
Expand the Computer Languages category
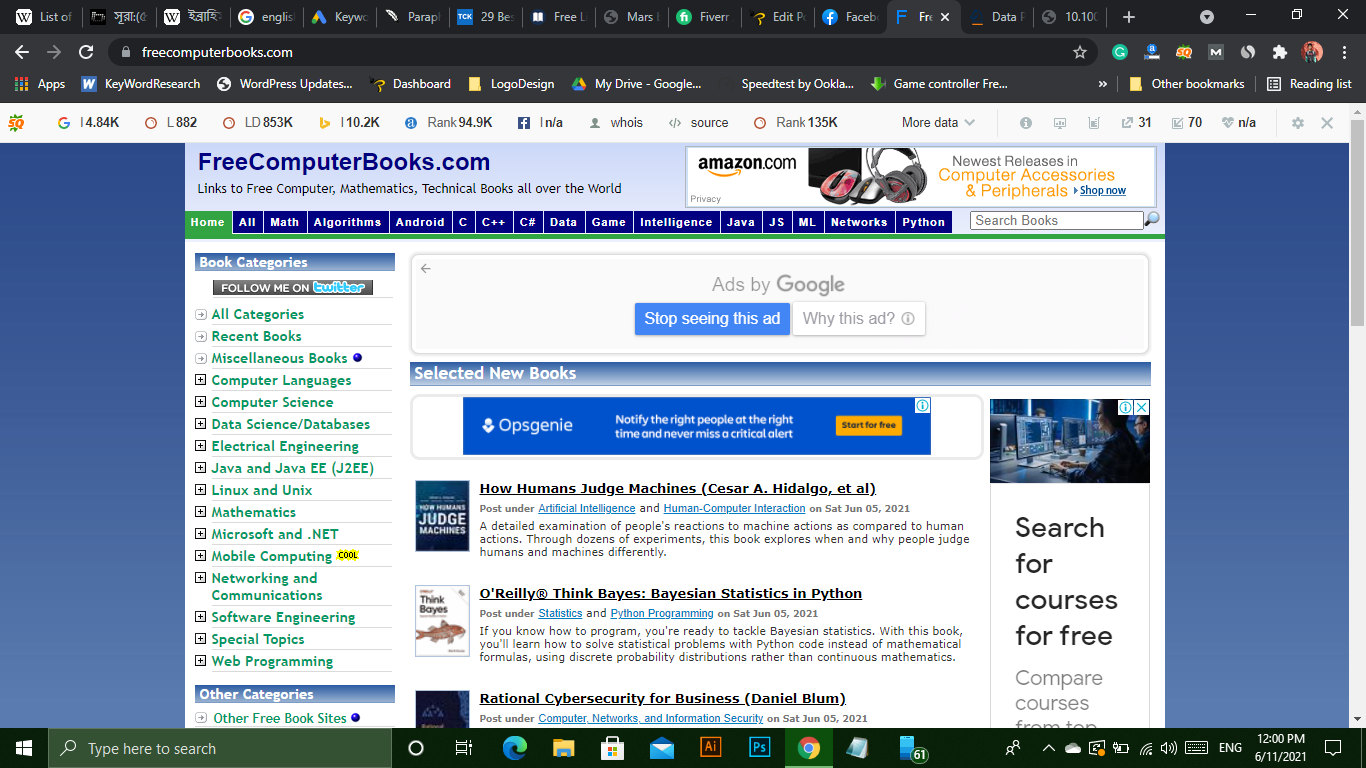click(201, 380)
